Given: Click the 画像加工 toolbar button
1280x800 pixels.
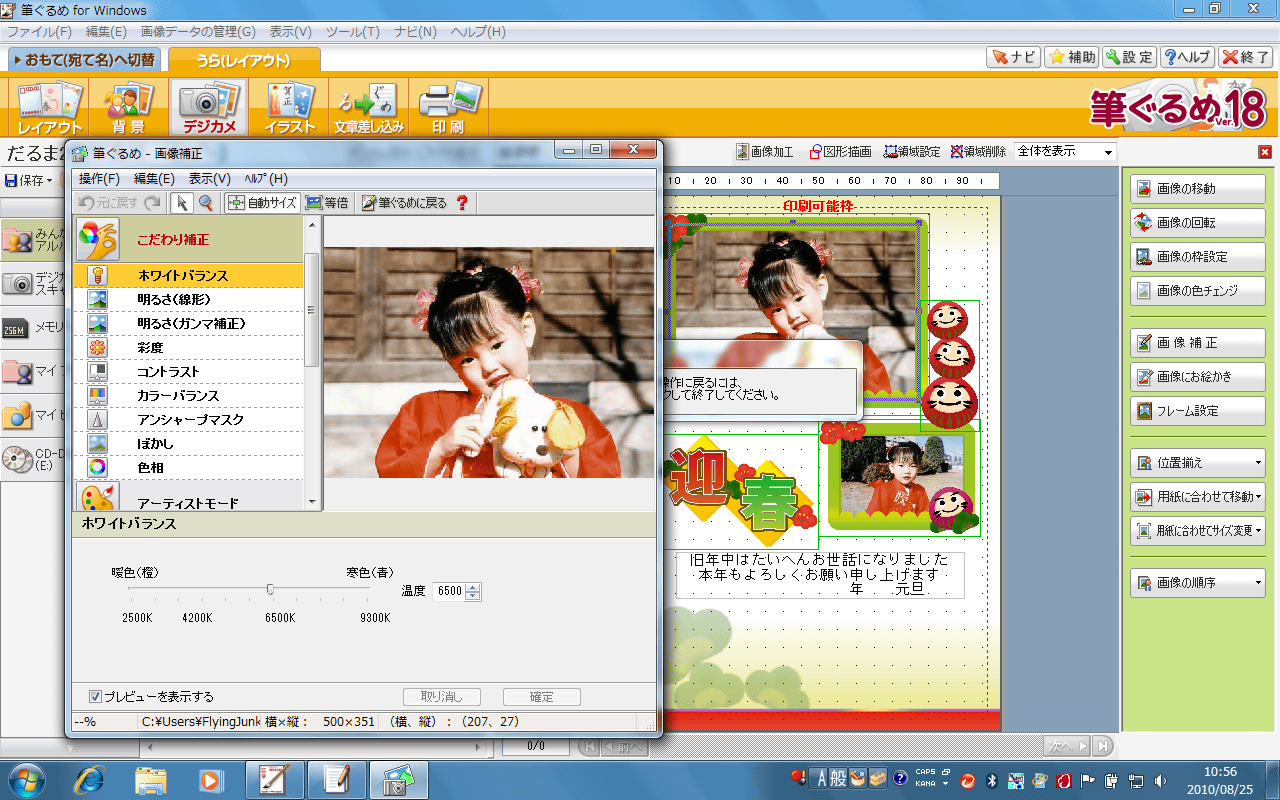Looking at the screenshot, I should (x=765, y=152).
